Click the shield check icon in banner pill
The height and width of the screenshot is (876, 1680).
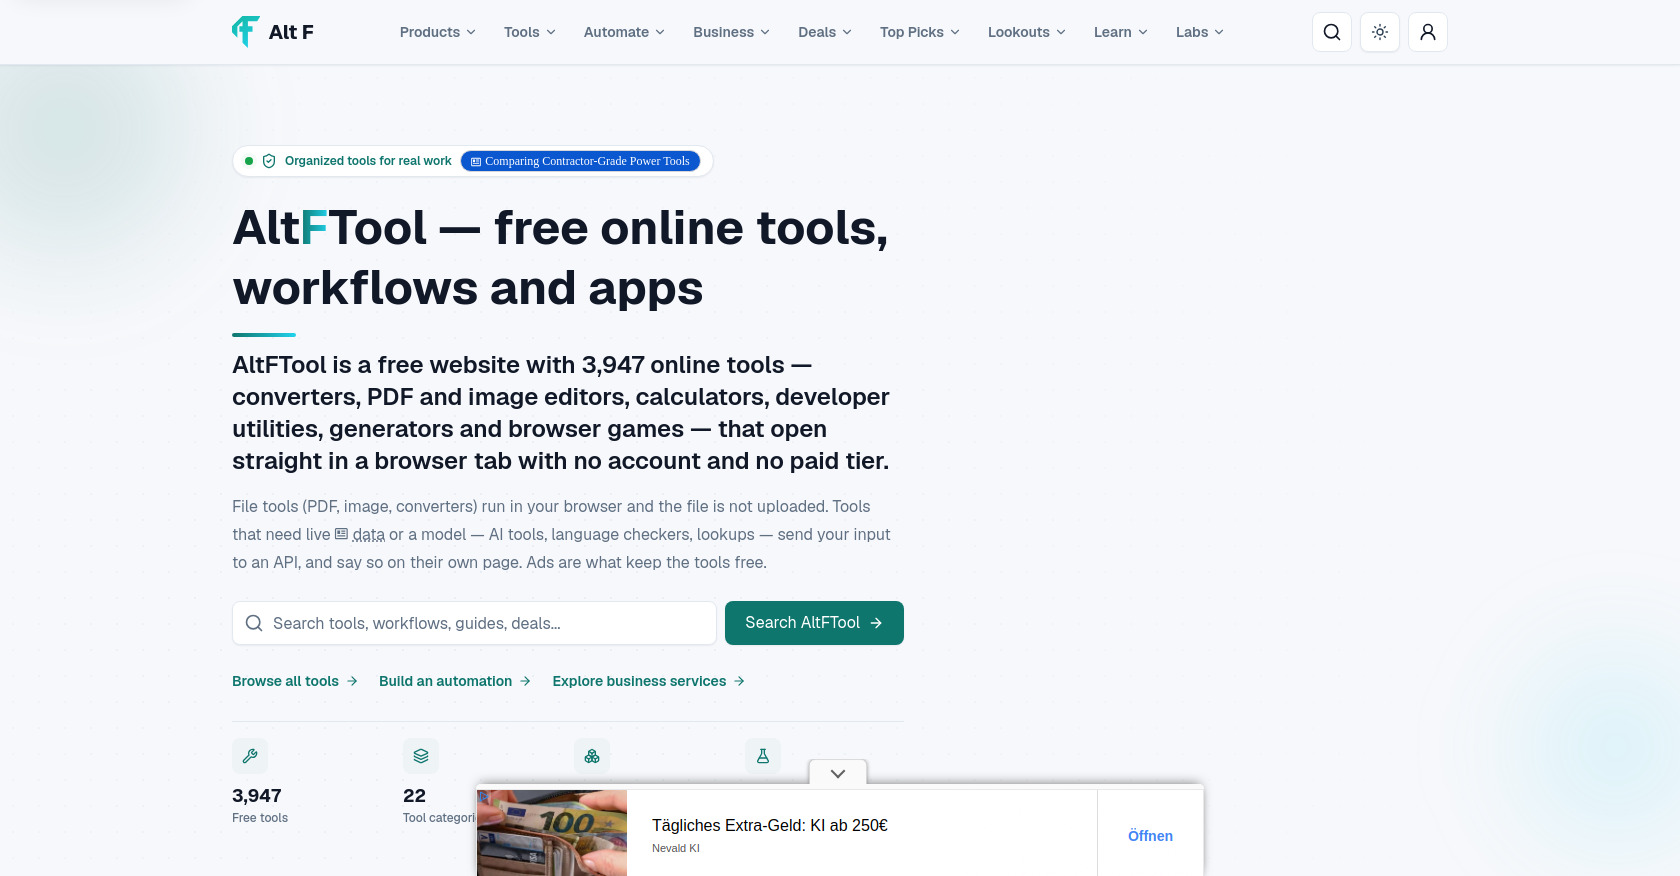pyautogui.click(x=269, y=161)
